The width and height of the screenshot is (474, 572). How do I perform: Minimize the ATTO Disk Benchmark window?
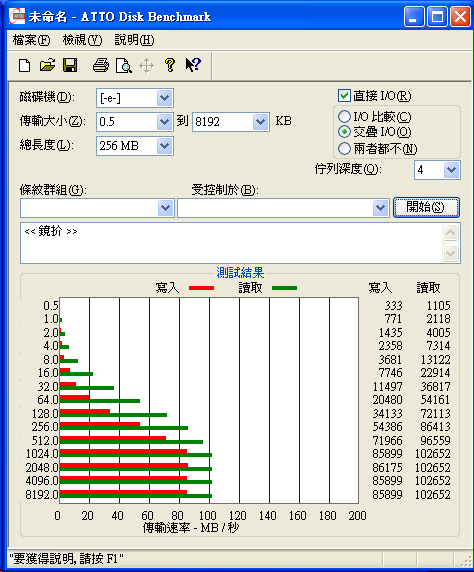414,17
